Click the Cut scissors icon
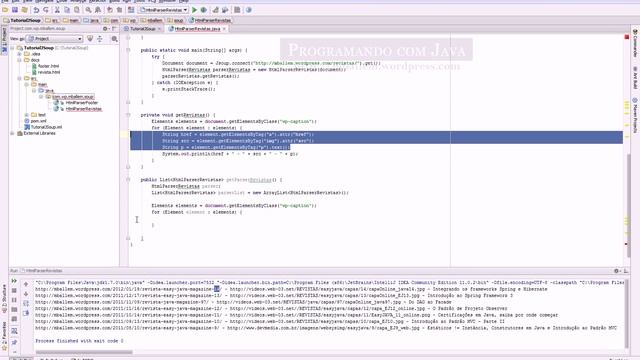Screen dimensions: 640x360 57,10
